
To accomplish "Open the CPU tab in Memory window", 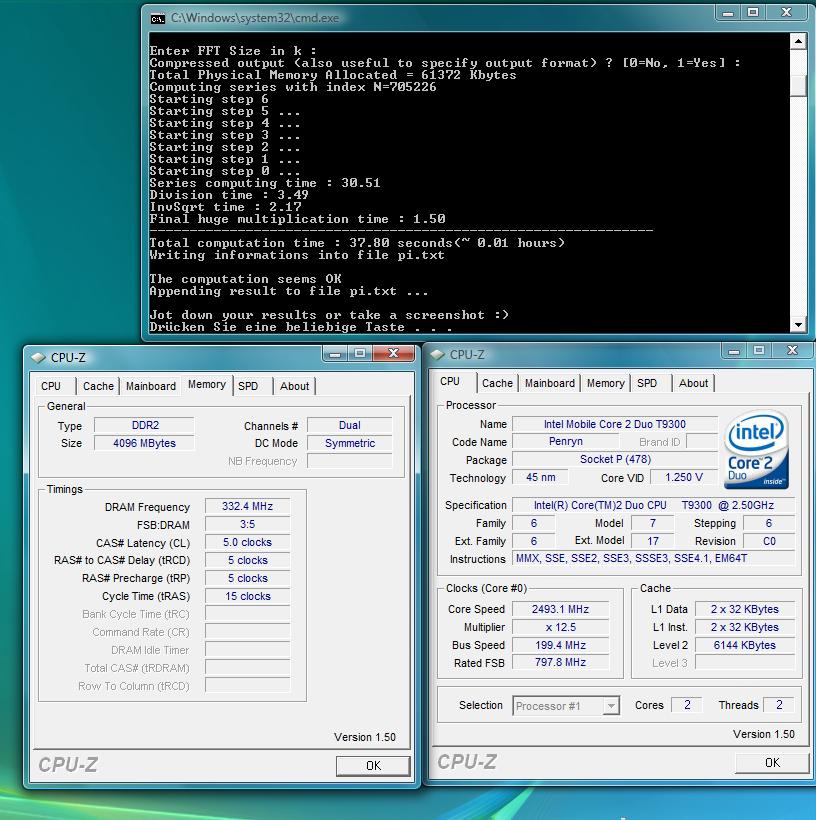I will click(x=51, y=386).
